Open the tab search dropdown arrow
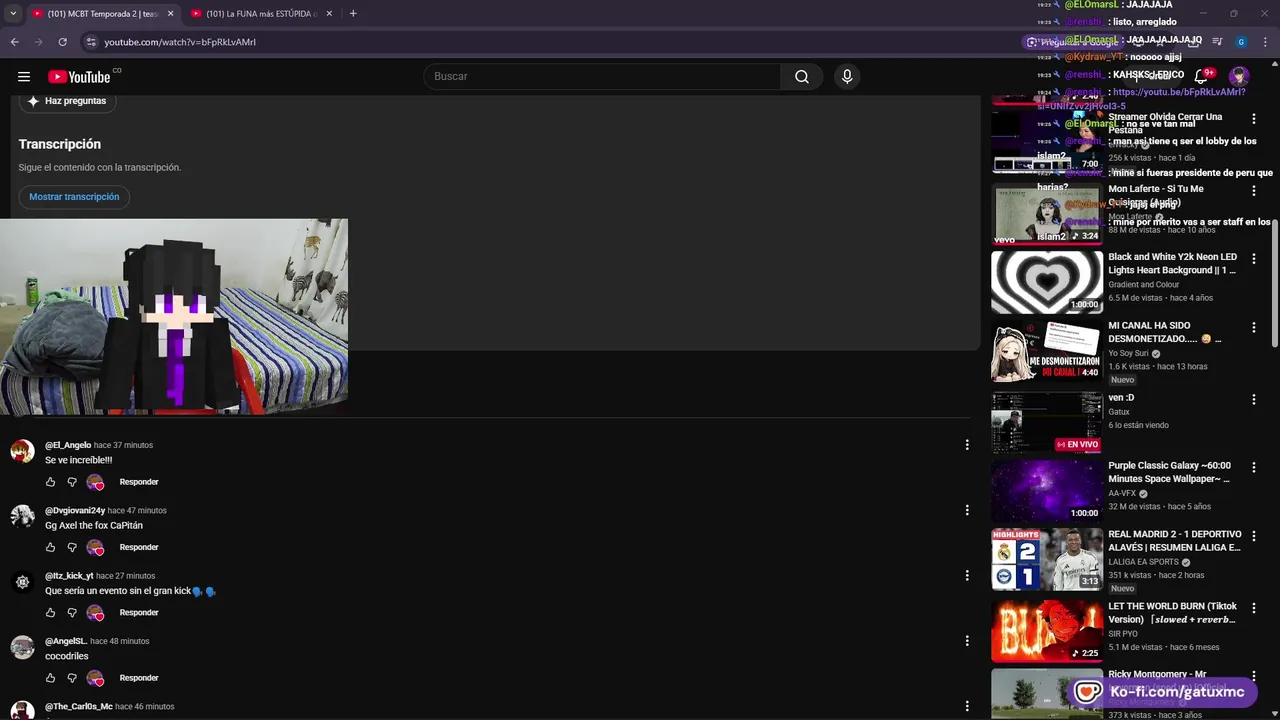 point(12,14)
